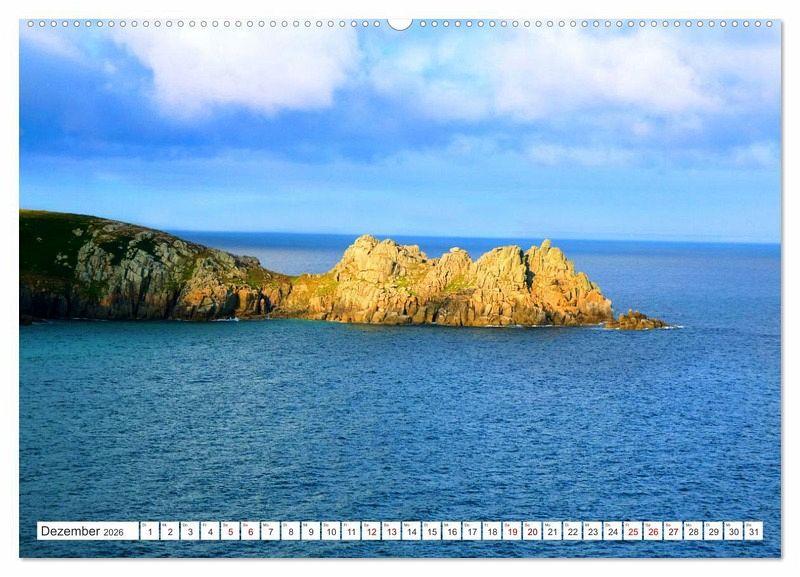
Task: Choose day 12 in the date row
Action: [371, 532]
